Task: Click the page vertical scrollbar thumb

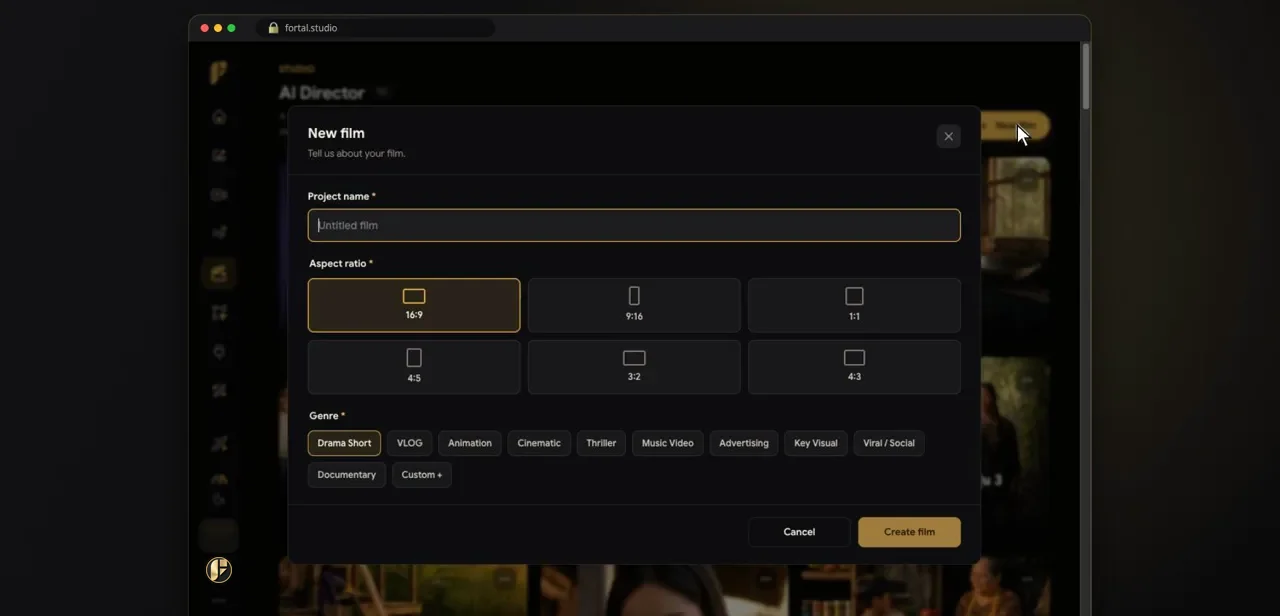Action: pyautogui.click(x=1085, y=76)
